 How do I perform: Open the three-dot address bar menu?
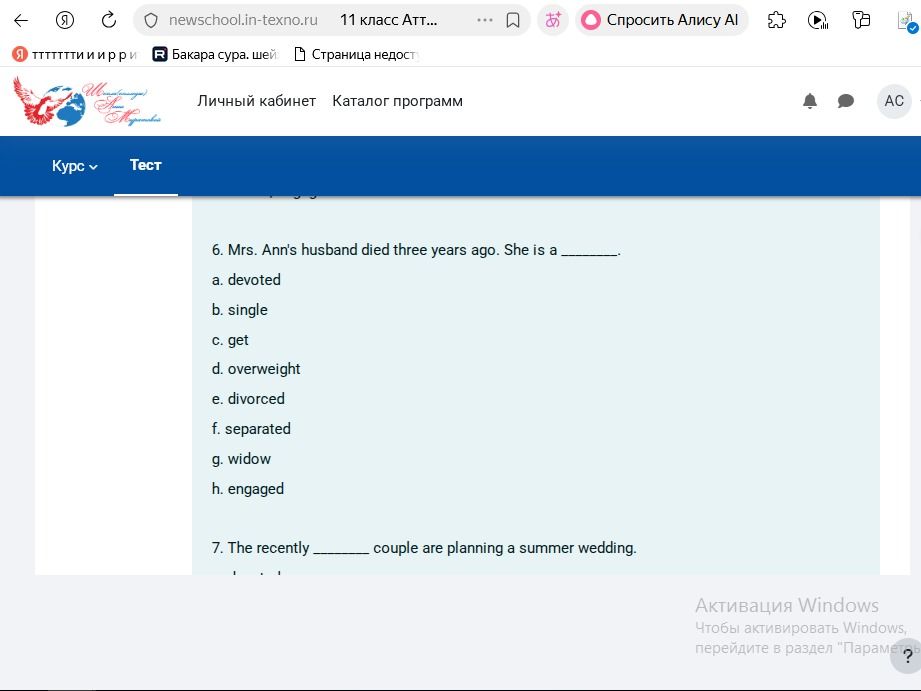[485, 20]
